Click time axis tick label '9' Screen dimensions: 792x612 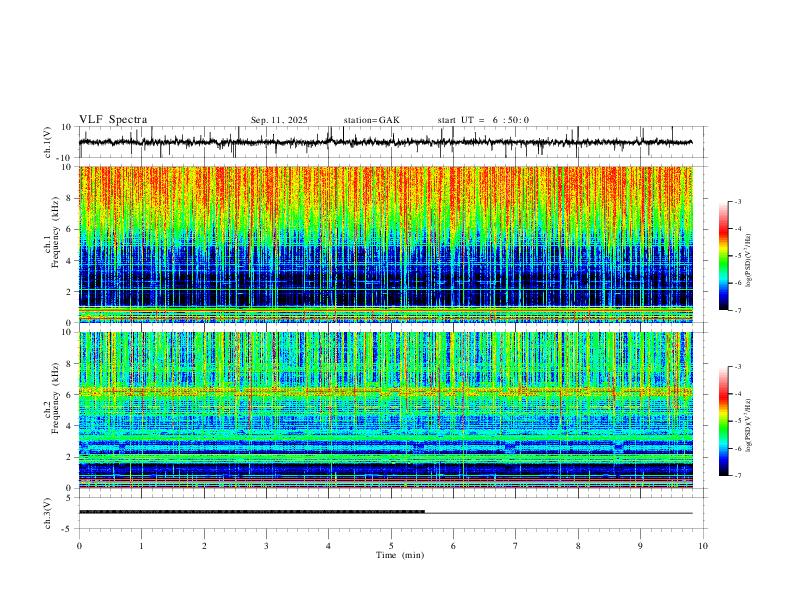click(x=640, y=546)
